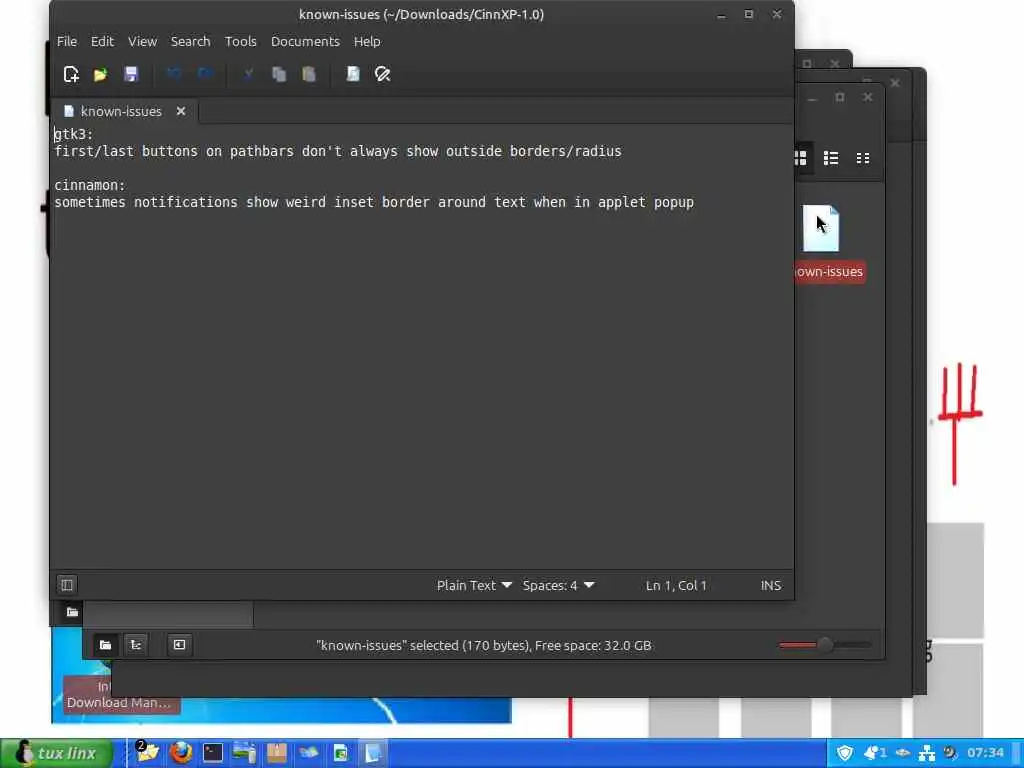This screenshot has height=768, width=1024.
Task: Undo the last edit in toolbar
Action: [174, 74]
